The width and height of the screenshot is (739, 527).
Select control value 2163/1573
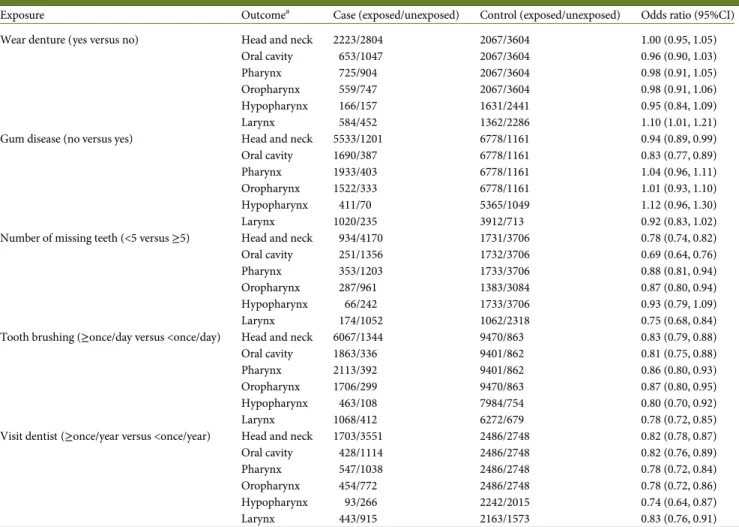tap(505, 519)
